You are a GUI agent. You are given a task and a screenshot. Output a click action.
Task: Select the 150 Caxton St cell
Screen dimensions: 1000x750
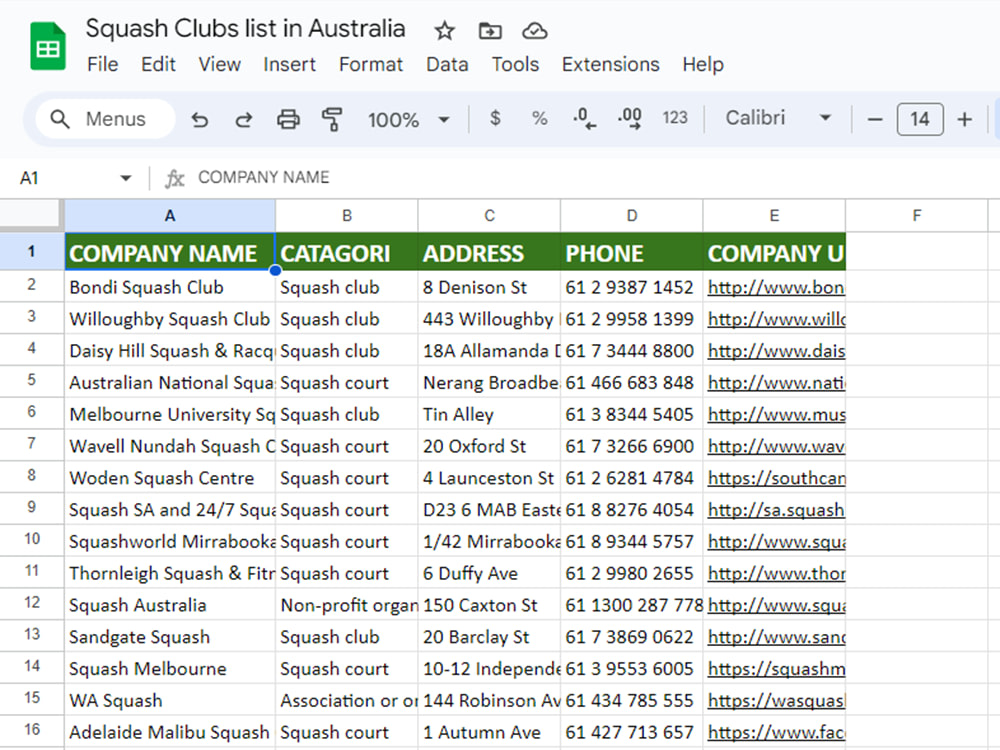(x=489, y=605)
